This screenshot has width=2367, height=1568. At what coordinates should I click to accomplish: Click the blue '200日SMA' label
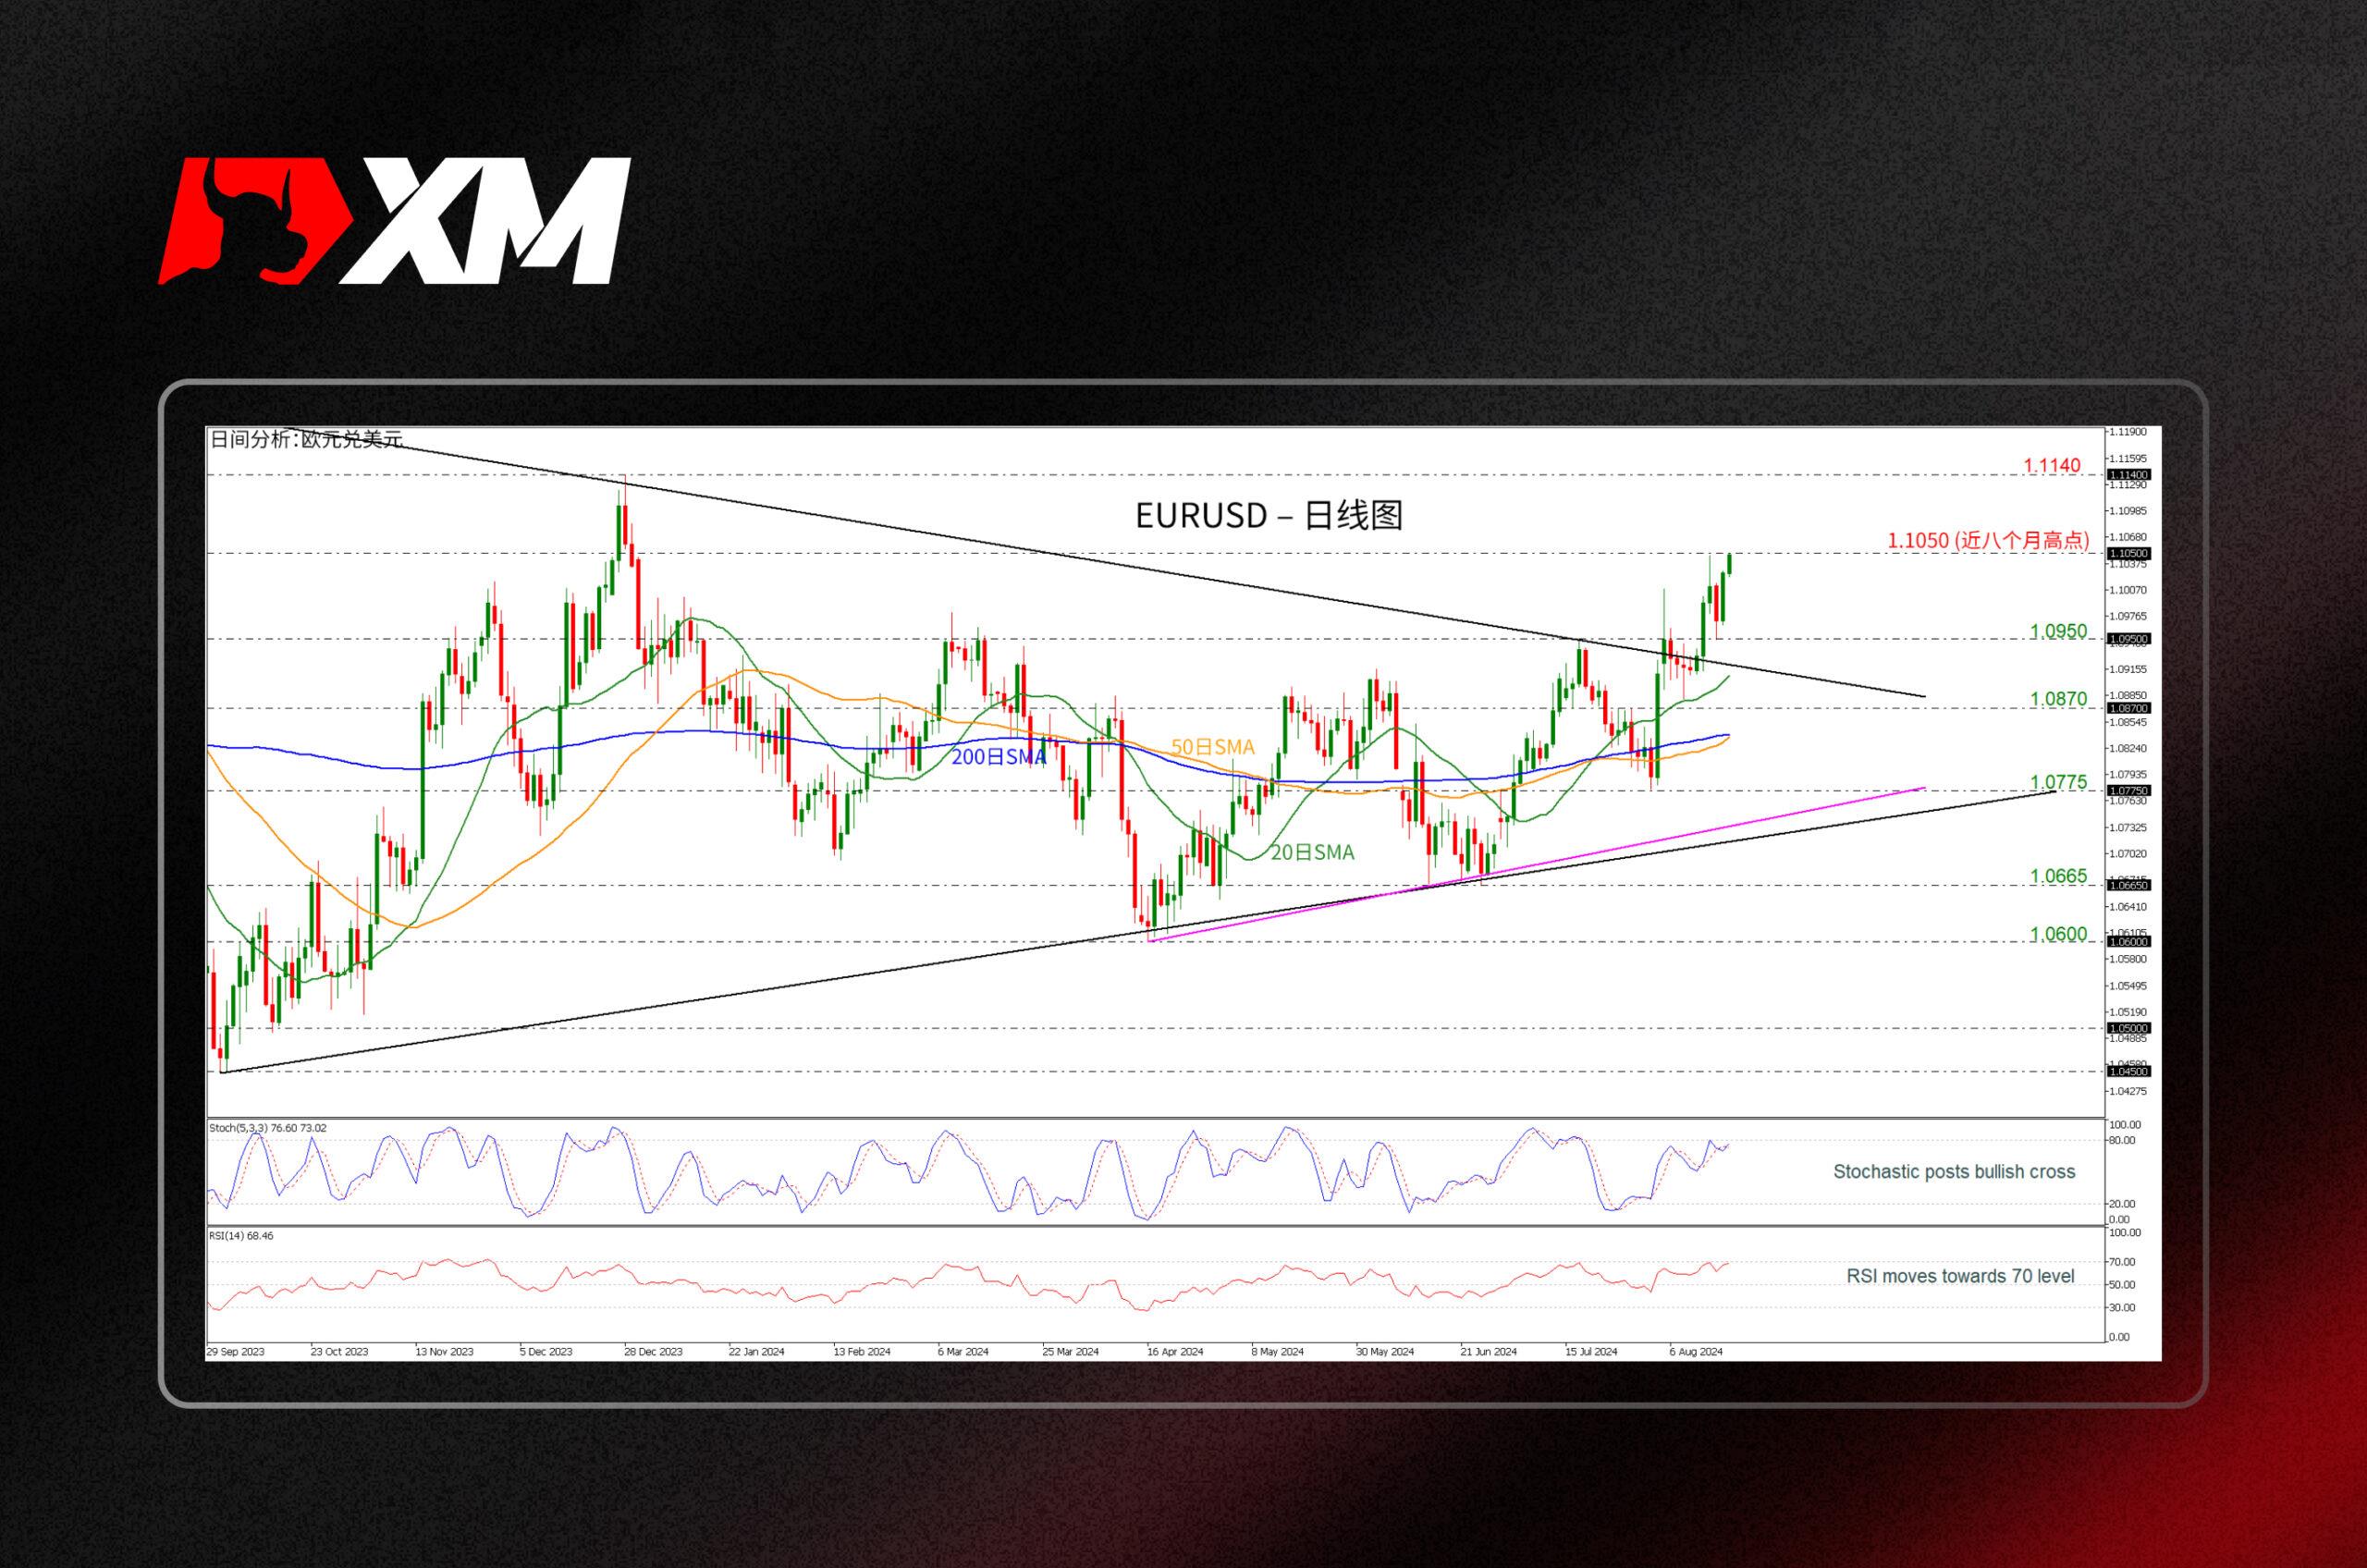[x=997, y=757]
